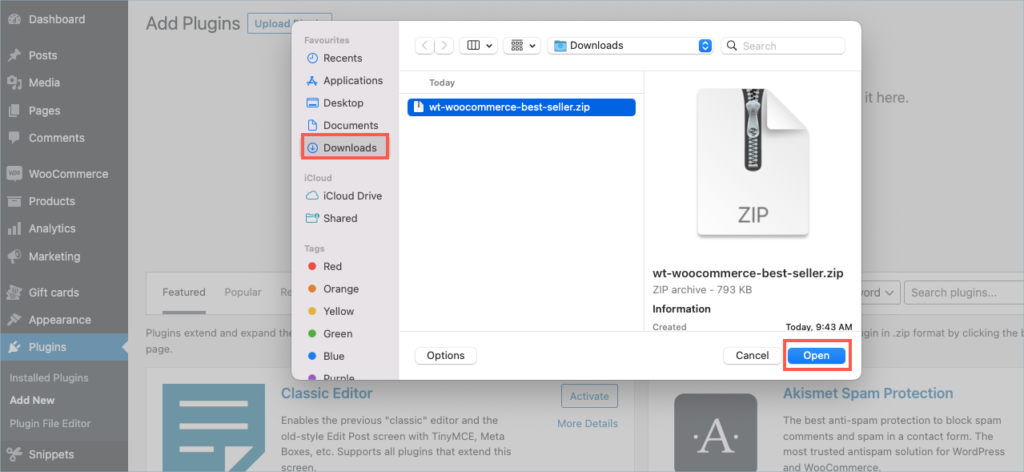Open Pages in WordPress sidebar

(x=44, y=110)
